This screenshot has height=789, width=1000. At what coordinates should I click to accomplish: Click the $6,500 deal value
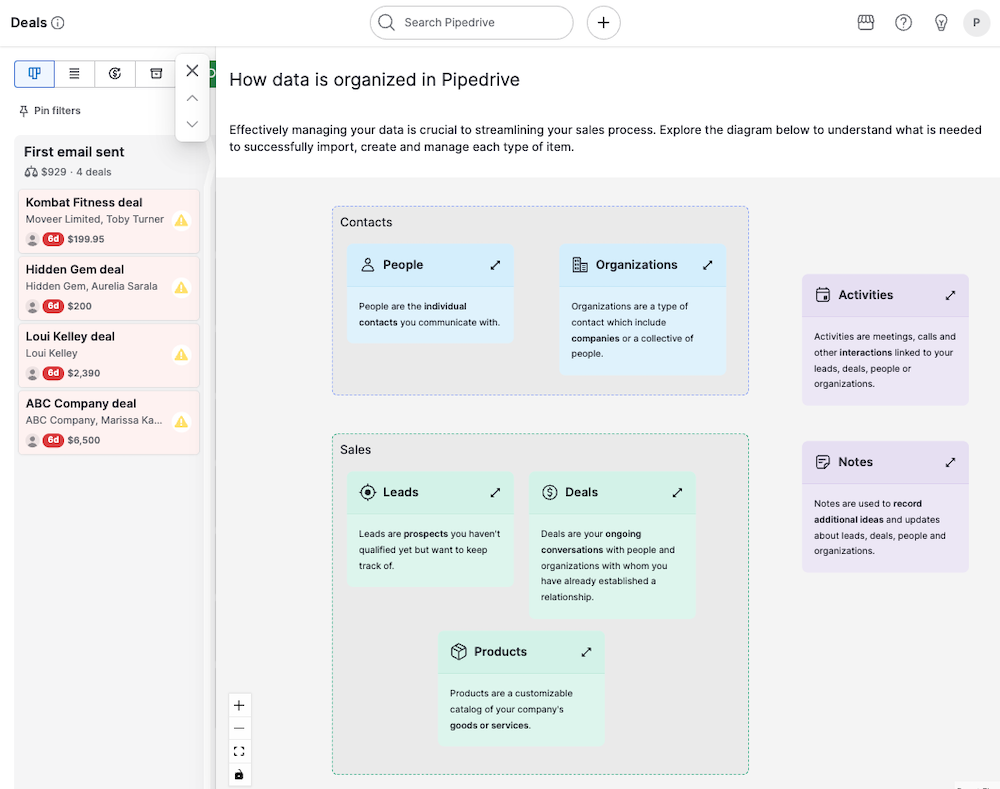(84, 440)
